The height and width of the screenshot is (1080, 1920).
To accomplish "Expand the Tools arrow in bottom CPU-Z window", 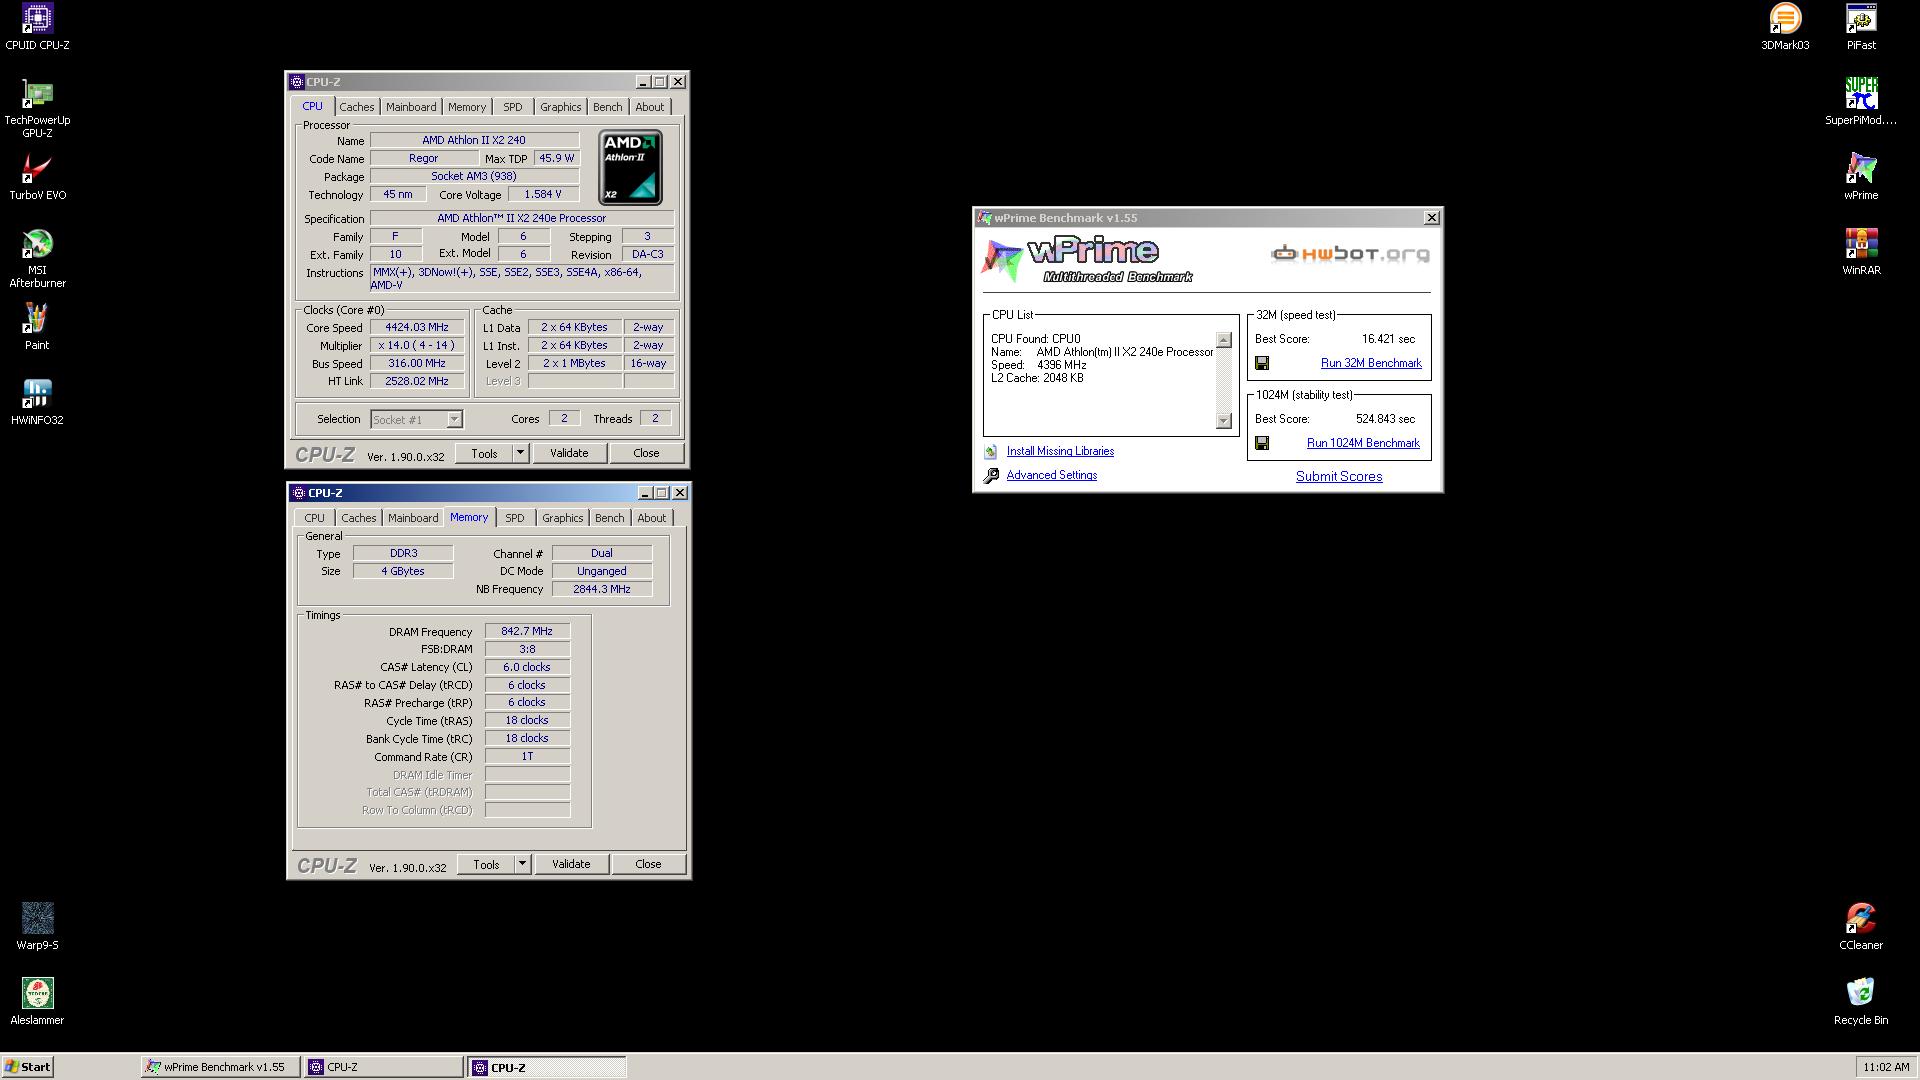I will click(x=522, y=864).
